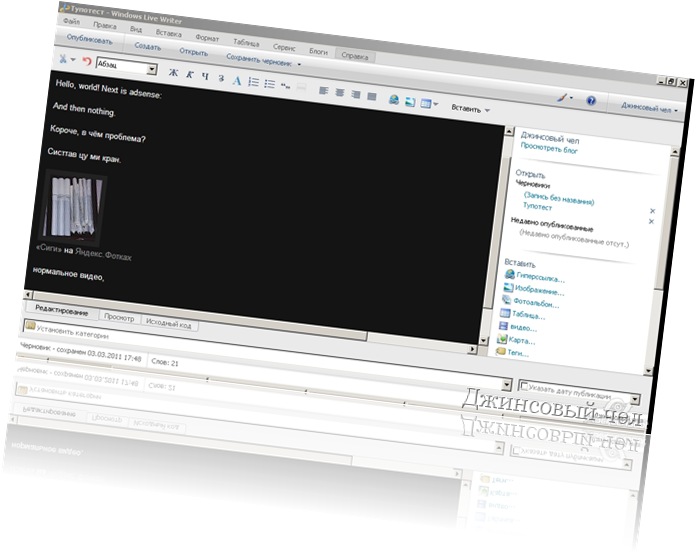This screenshot has height=554, width=696.
Task: Open the Типотест draft link
Action: tap(537, 206)
